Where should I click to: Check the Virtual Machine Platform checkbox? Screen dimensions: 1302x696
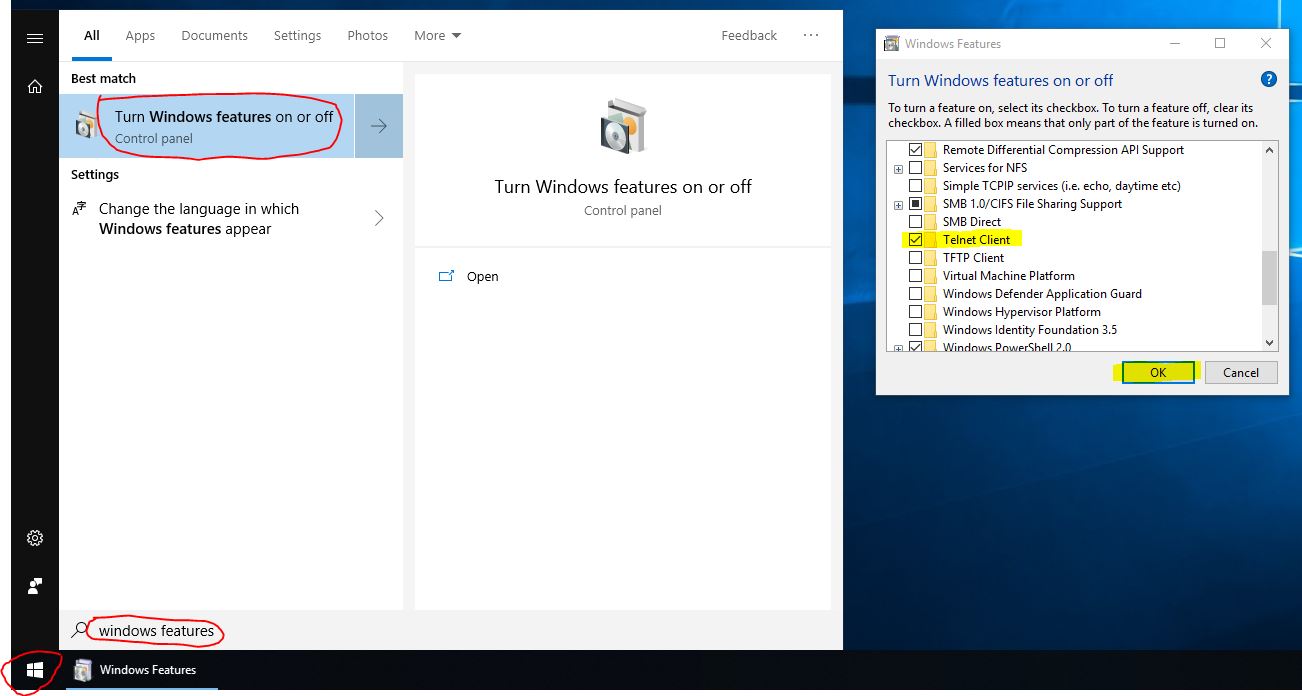(915, 276)
